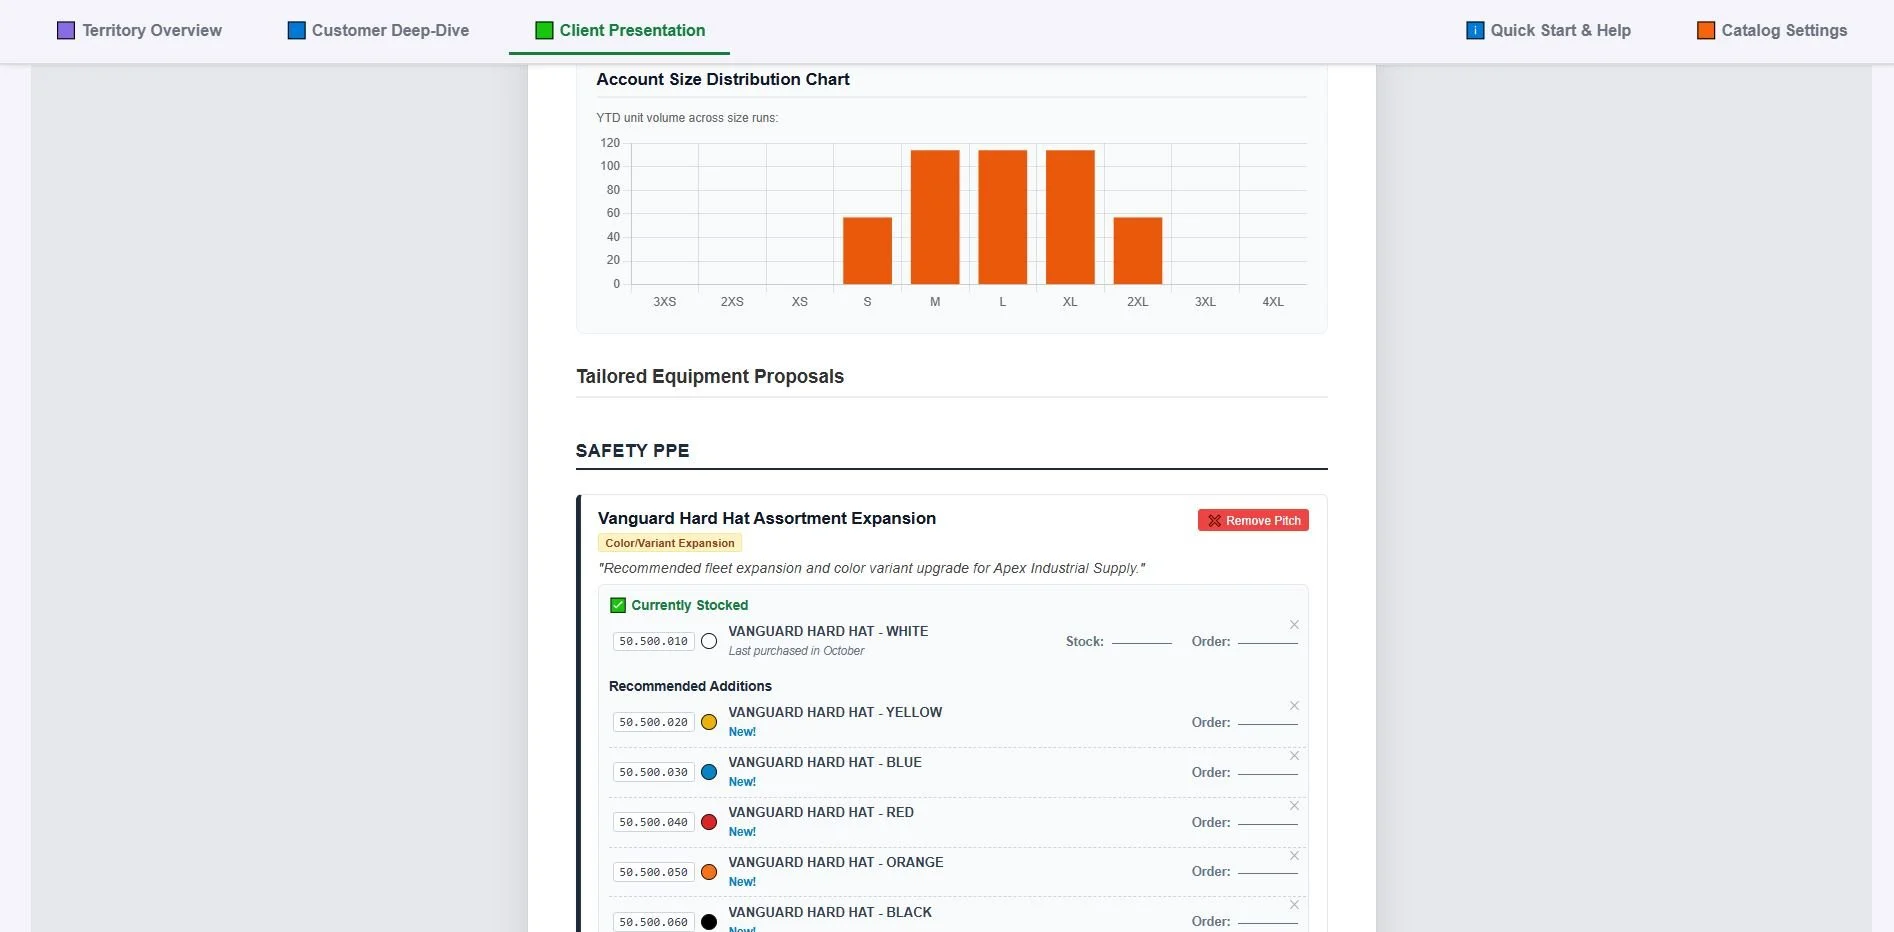The height and width of the screenshot is (932, 1894).
Task: Click the XL size bar in chart
Action: [1070, 217]
